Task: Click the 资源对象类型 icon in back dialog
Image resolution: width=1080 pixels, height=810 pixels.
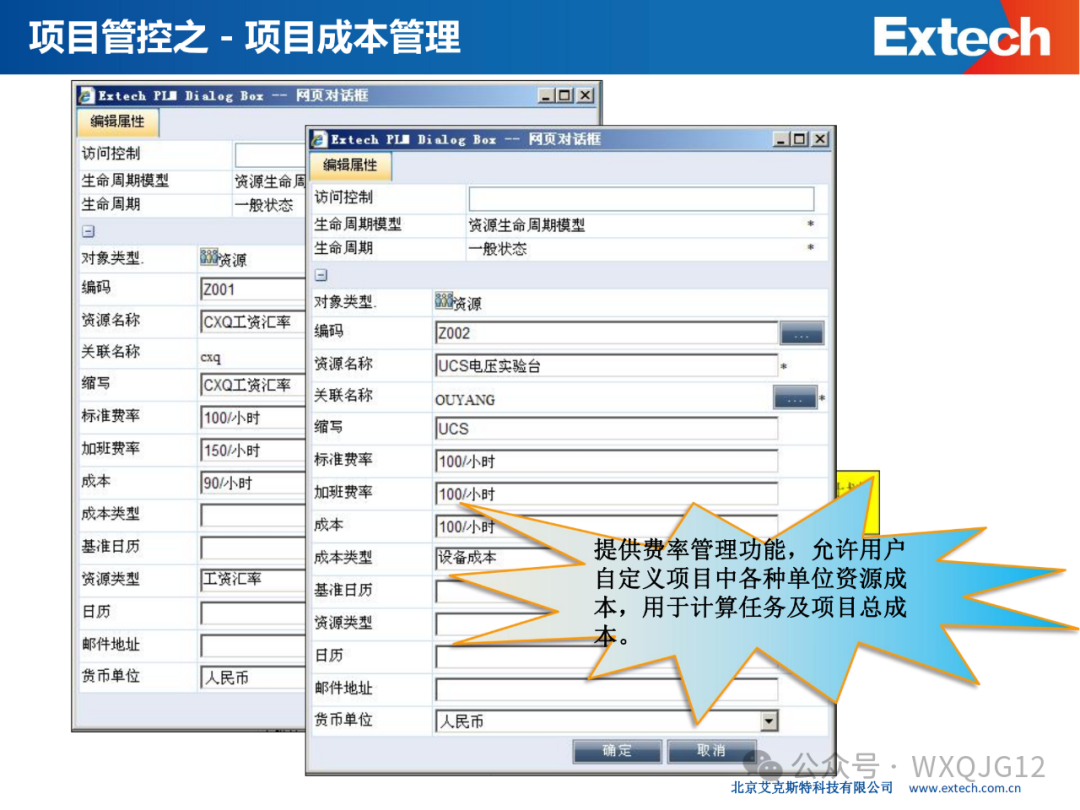Action: tap(209, 257)
